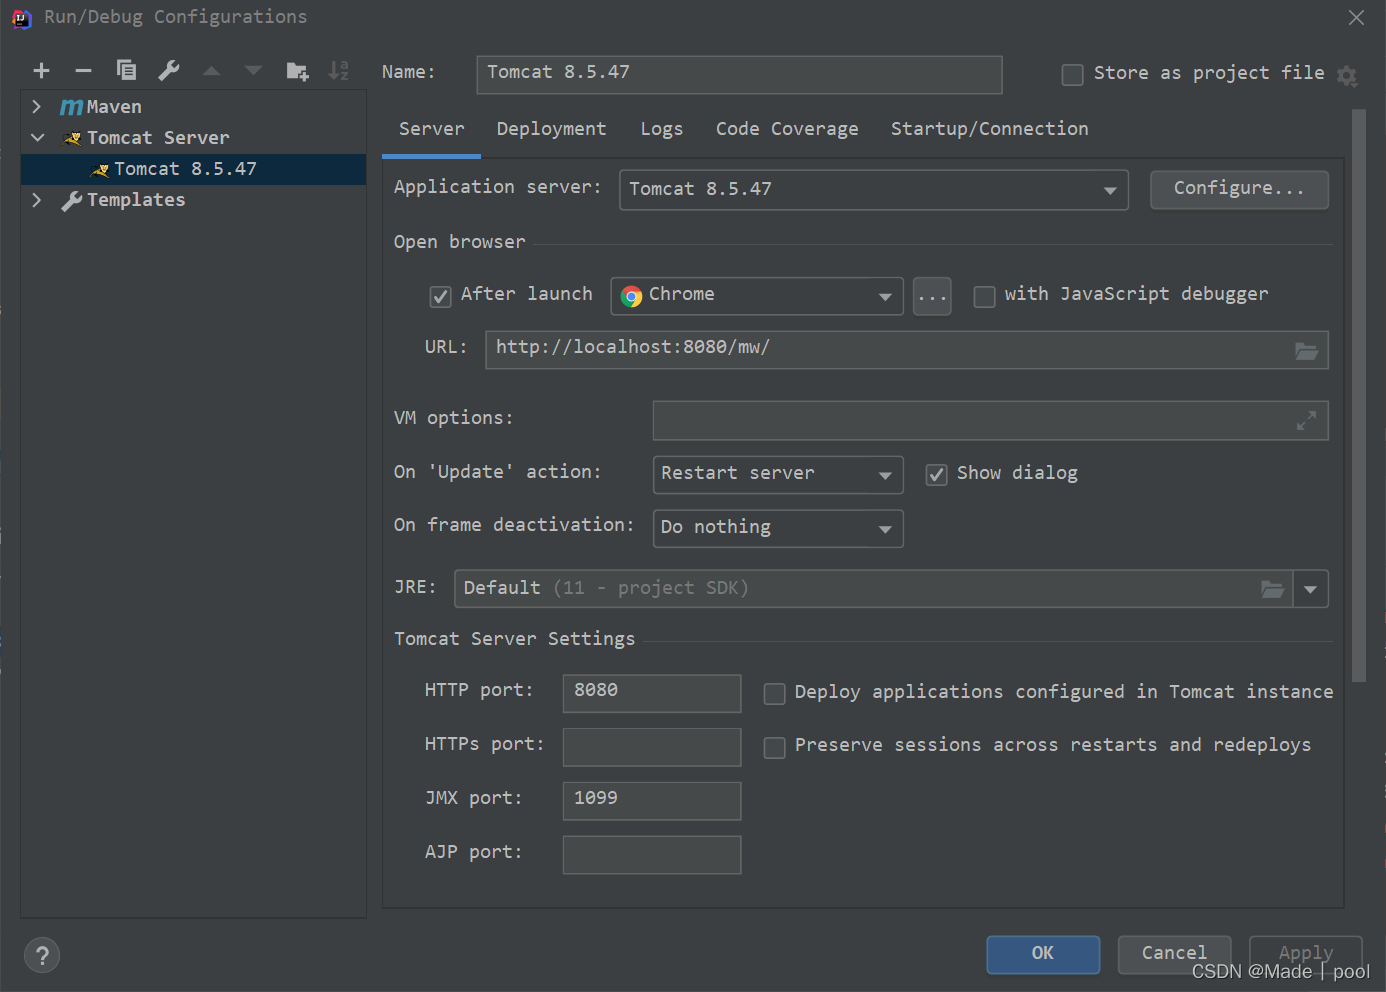The height and width of the screenshot is (992, 1386).
Task: Switch to the Deployment tab
Action: pos(551,129)
